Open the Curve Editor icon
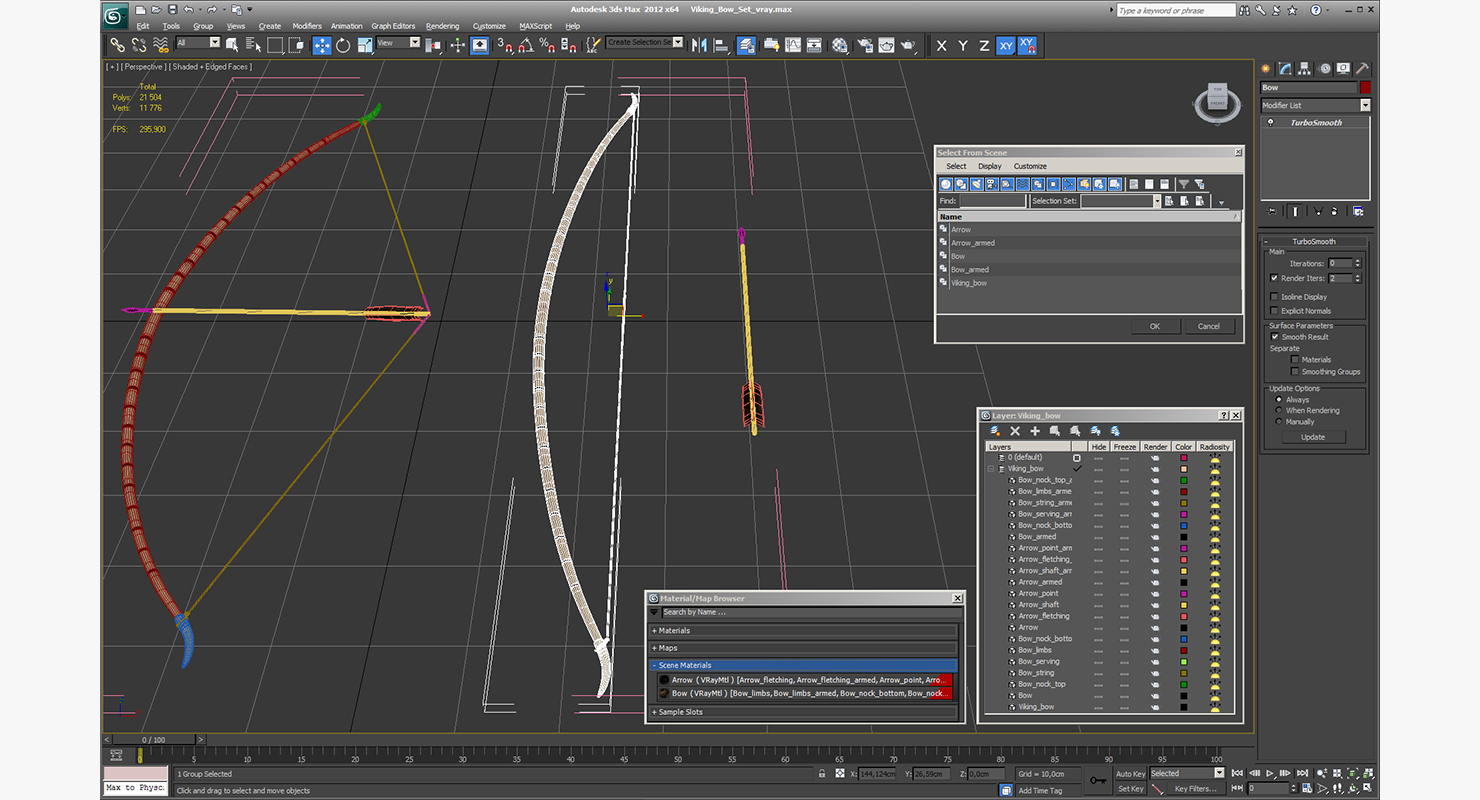Image resolution: width=1480 pixels, height=800 pixels. coord(793,45)
